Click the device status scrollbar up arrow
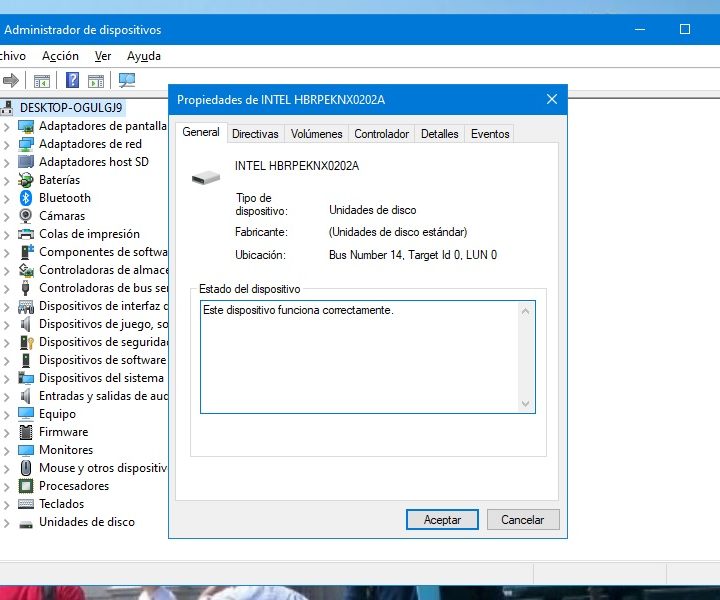This screenshot has height=600, width=720. (x=525, y=311)
